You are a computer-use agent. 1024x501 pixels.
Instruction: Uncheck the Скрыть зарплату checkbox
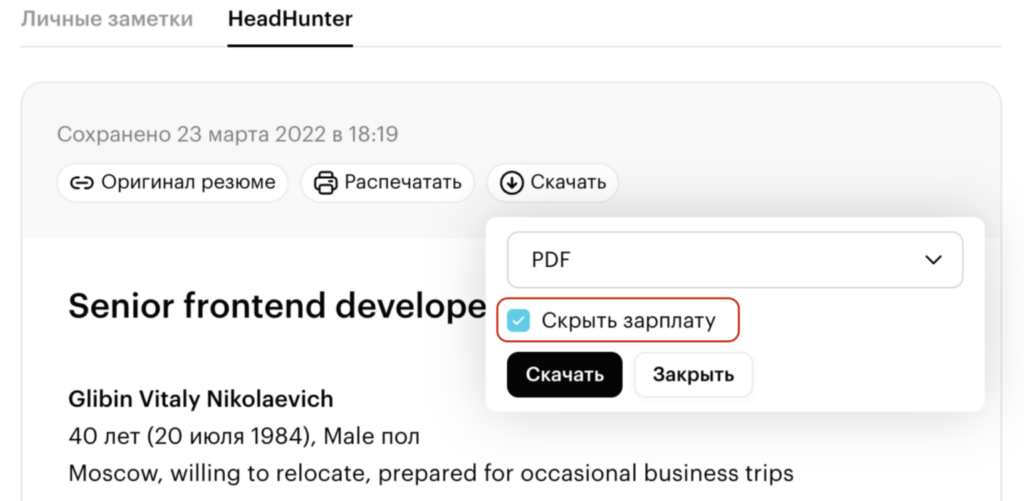point(519,321)
